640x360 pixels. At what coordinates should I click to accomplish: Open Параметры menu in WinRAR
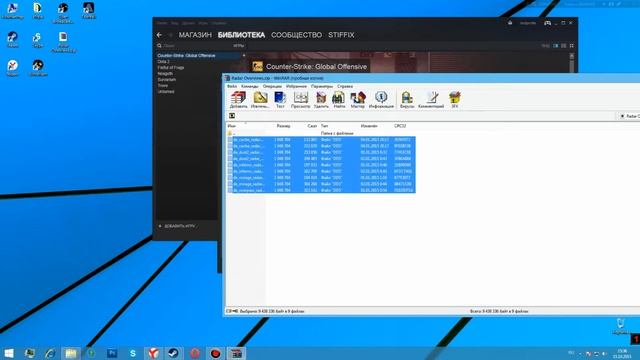322,87
